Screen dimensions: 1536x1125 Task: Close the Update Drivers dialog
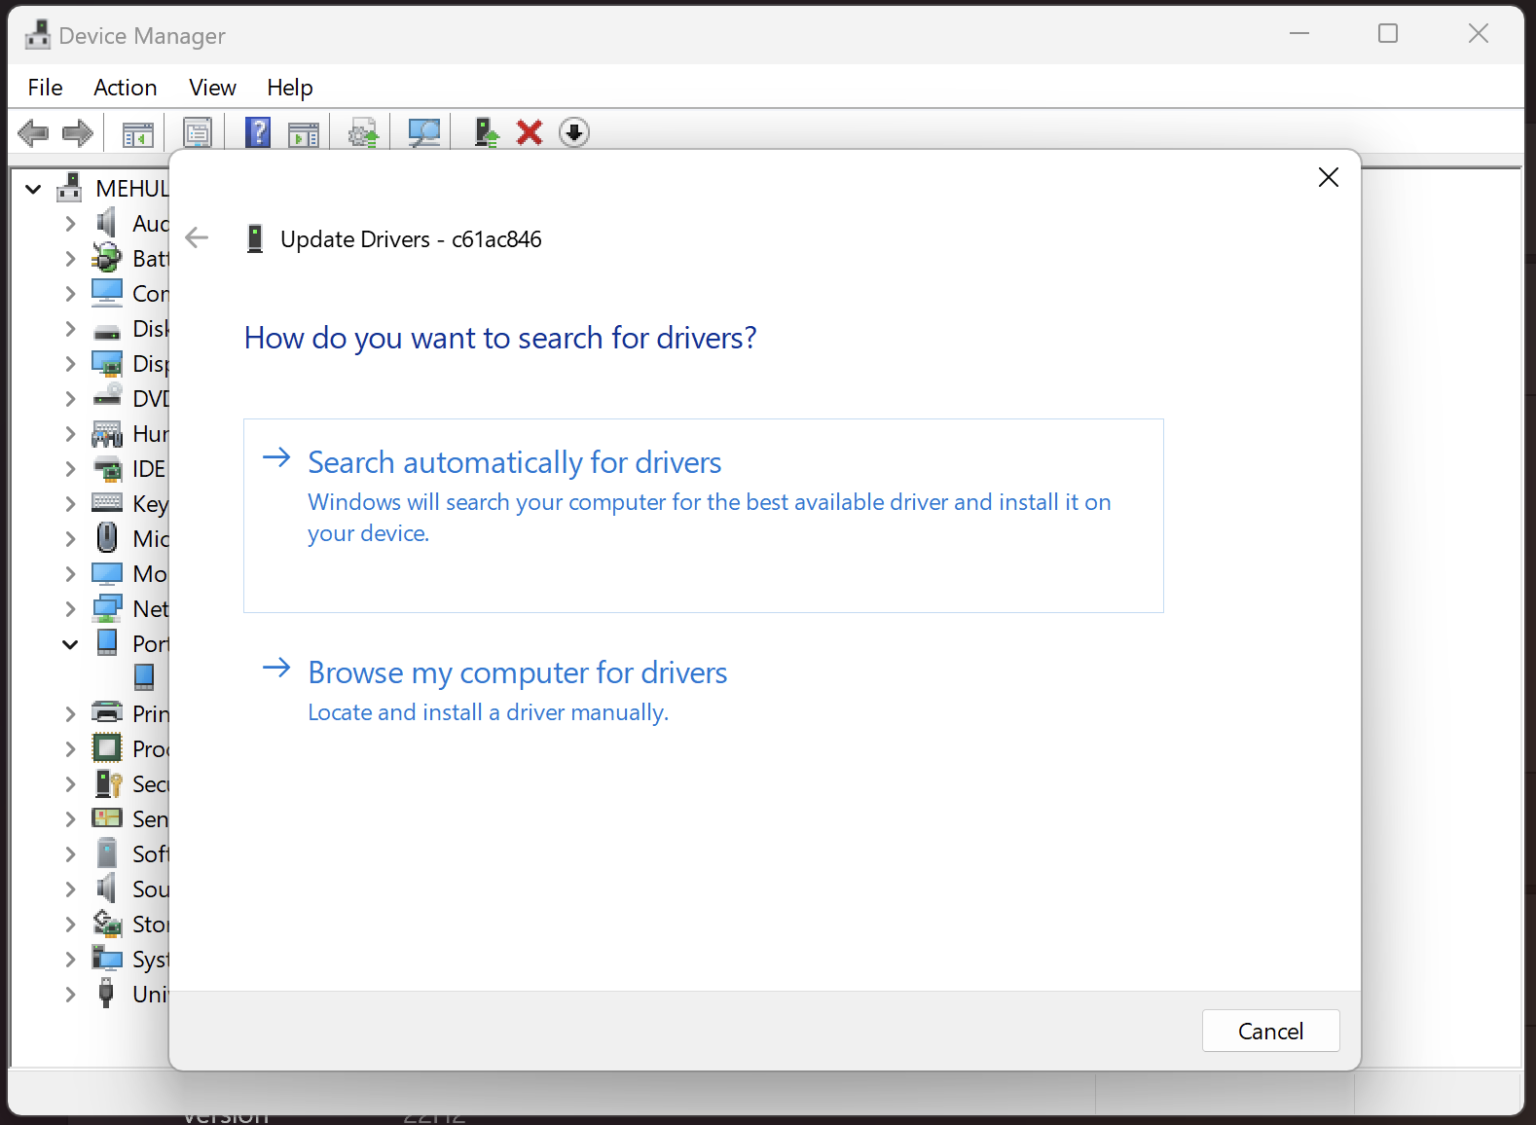pos(1328,178)
